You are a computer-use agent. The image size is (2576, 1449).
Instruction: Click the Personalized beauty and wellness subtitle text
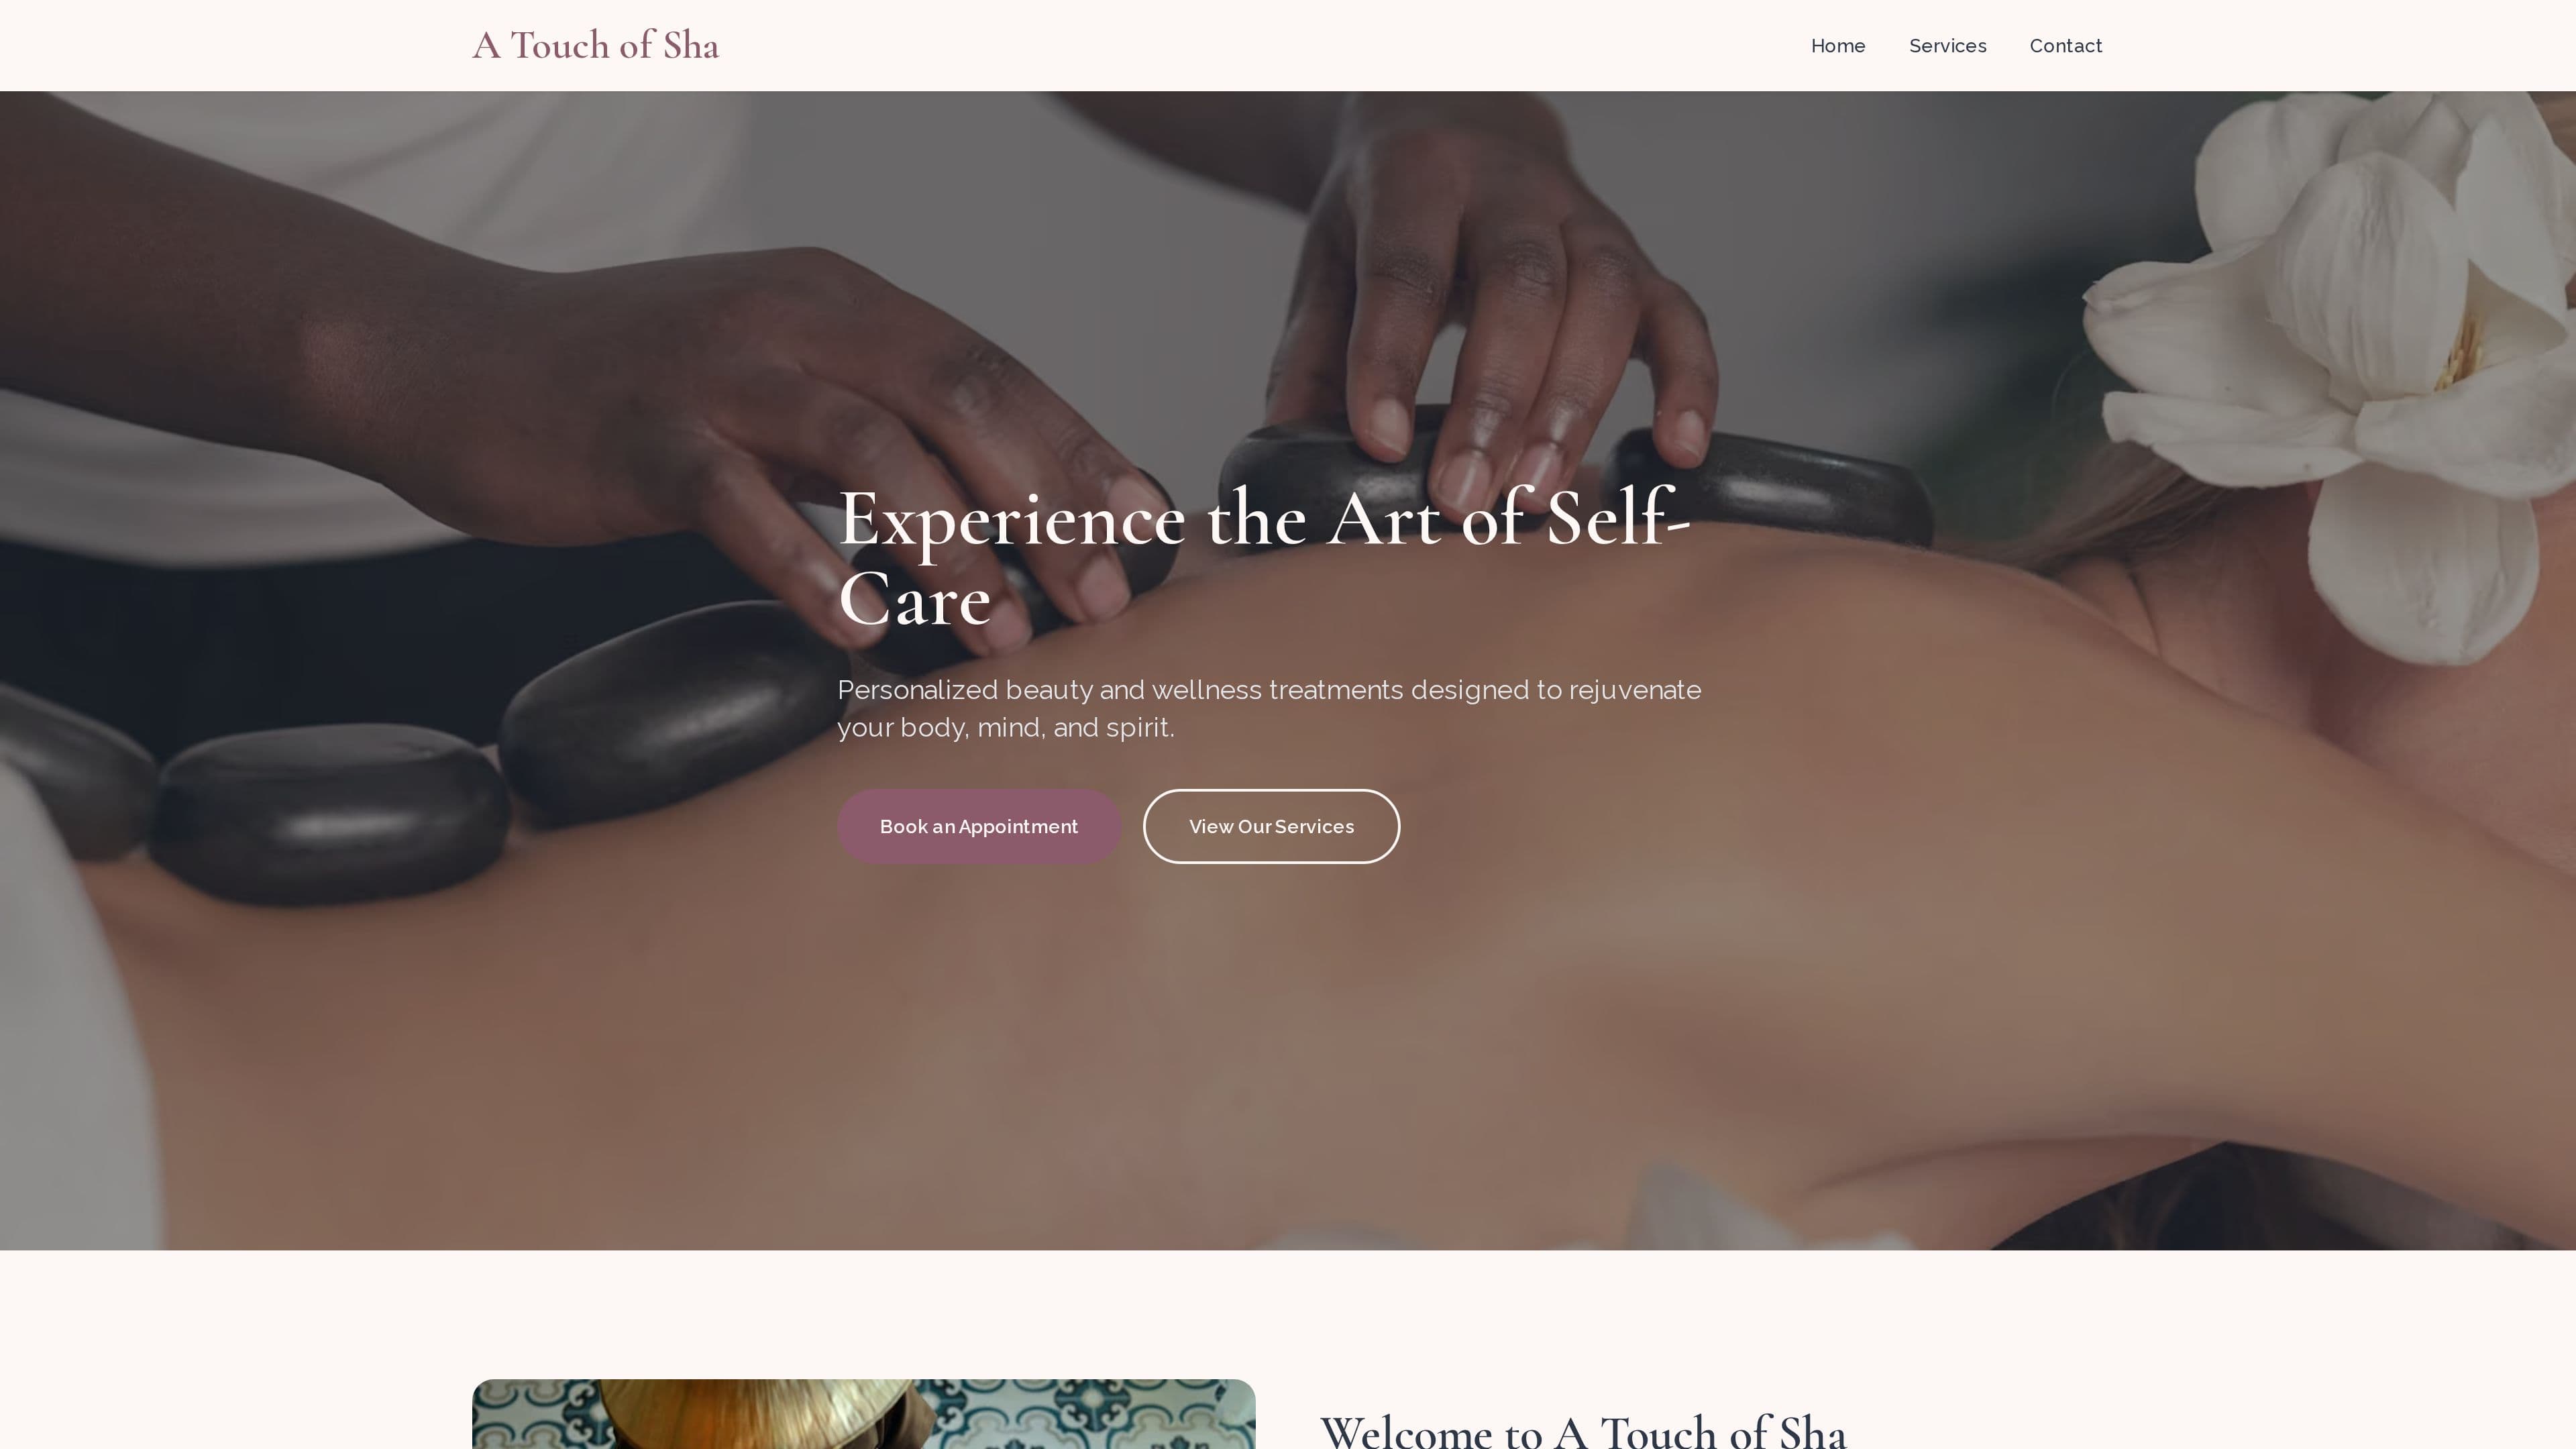click(1269, 708)
